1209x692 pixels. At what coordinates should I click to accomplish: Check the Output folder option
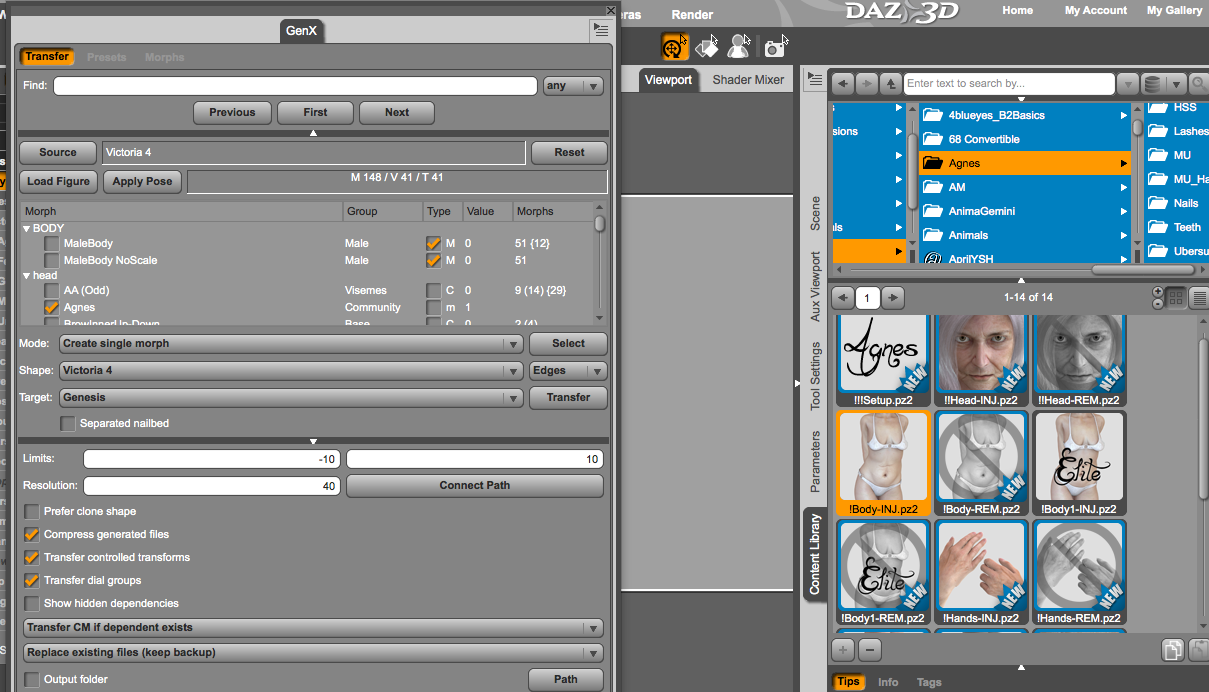[x=32, y=679]
